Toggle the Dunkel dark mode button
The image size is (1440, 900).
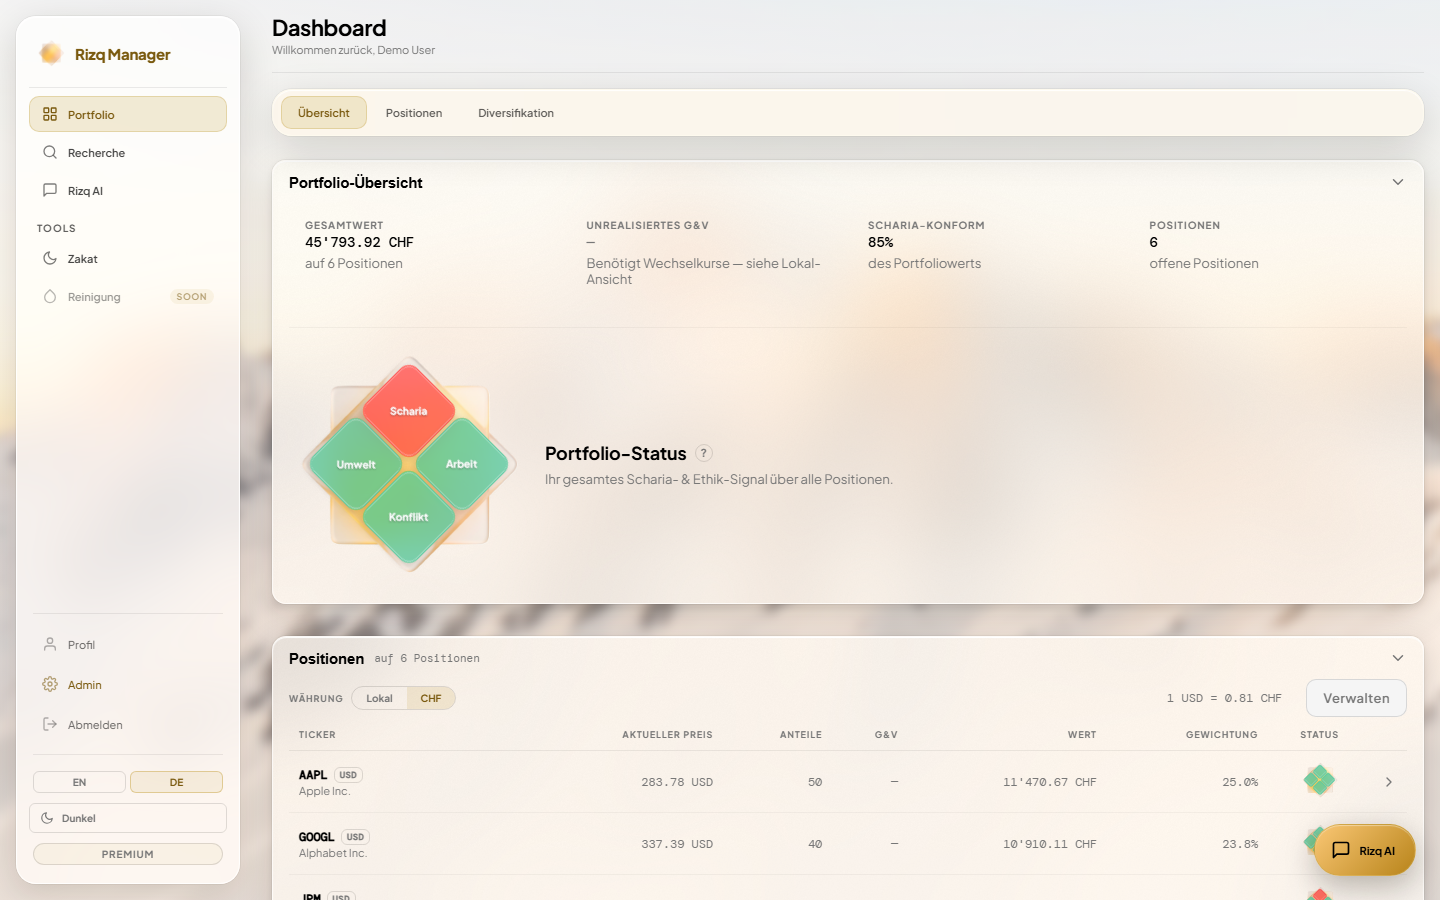[x=128, y=818]
